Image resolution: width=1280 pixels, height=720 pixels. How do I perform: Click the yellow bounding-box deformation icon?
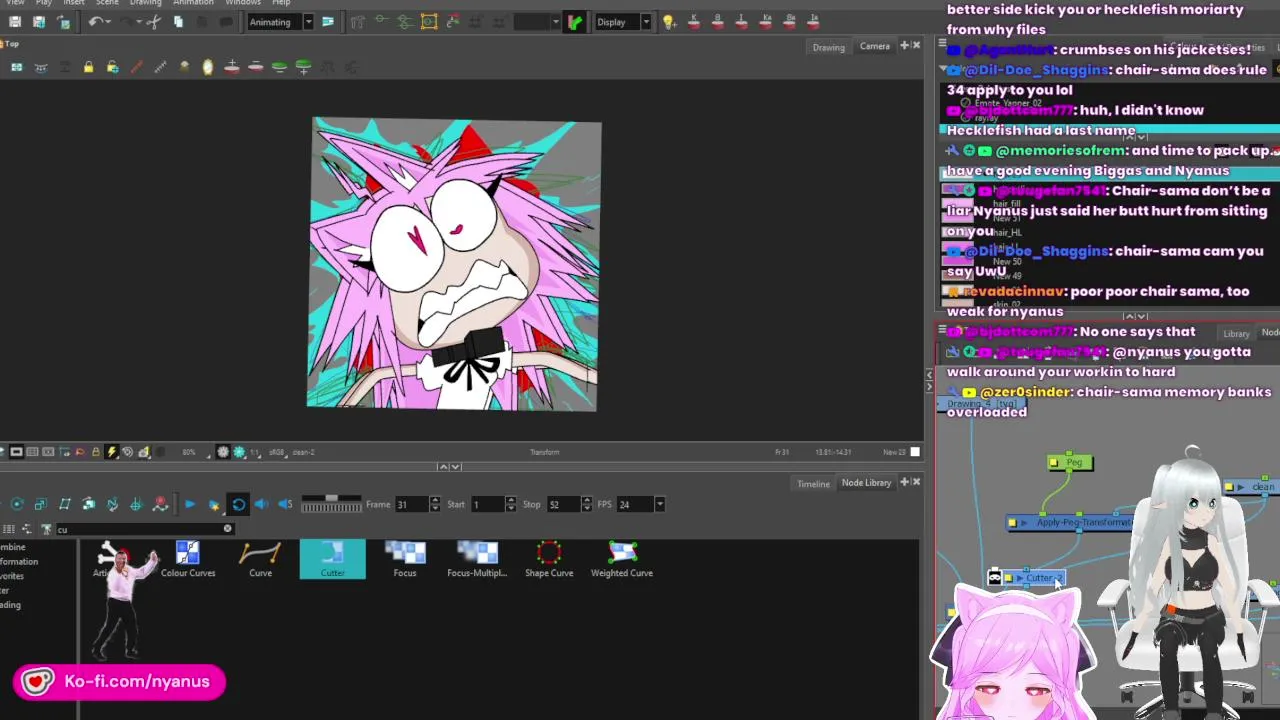pyautogui.click(x=429, y=22)
